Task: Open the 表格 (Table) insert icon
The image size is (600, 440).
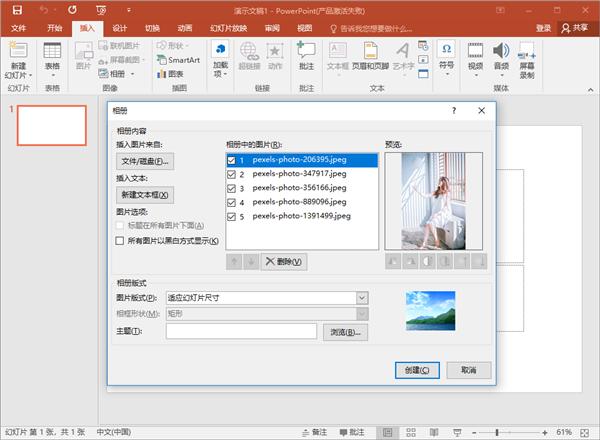Action: tap(52, 55)
